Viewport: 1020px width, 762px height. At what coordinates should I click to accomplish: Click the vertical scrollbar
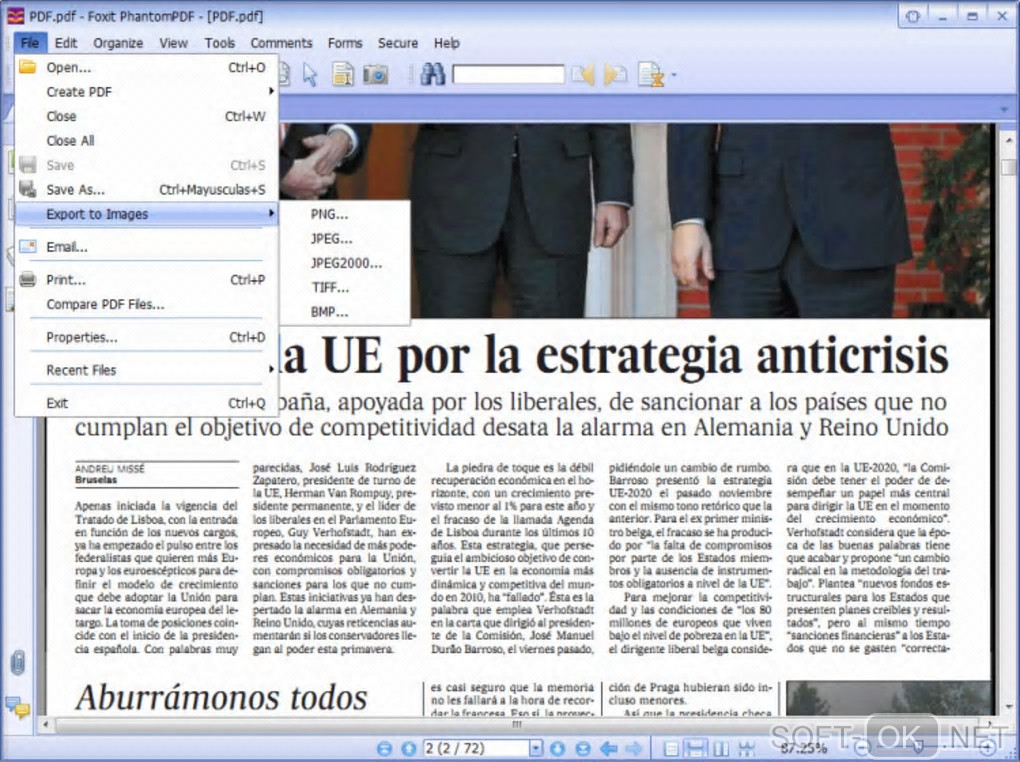point(1008,423)
